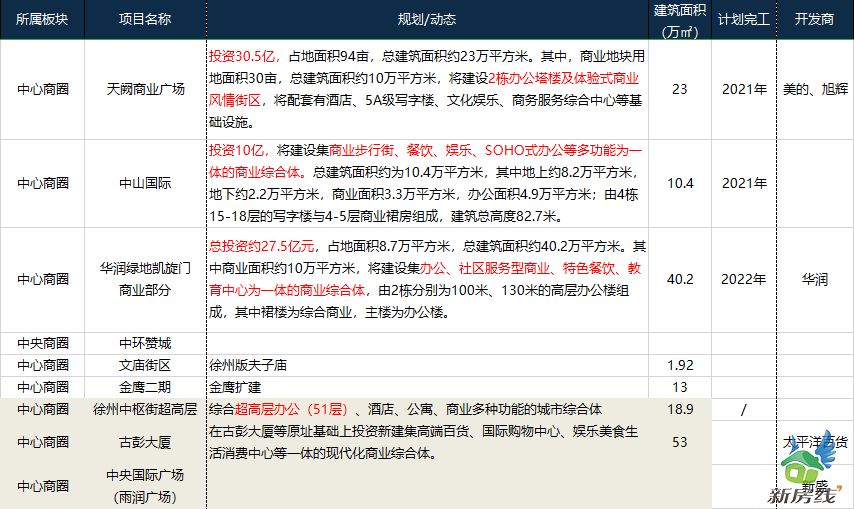This screenshot has height=509, width=854.
Task: Select developer cell 华润
Action: [815, 279]
